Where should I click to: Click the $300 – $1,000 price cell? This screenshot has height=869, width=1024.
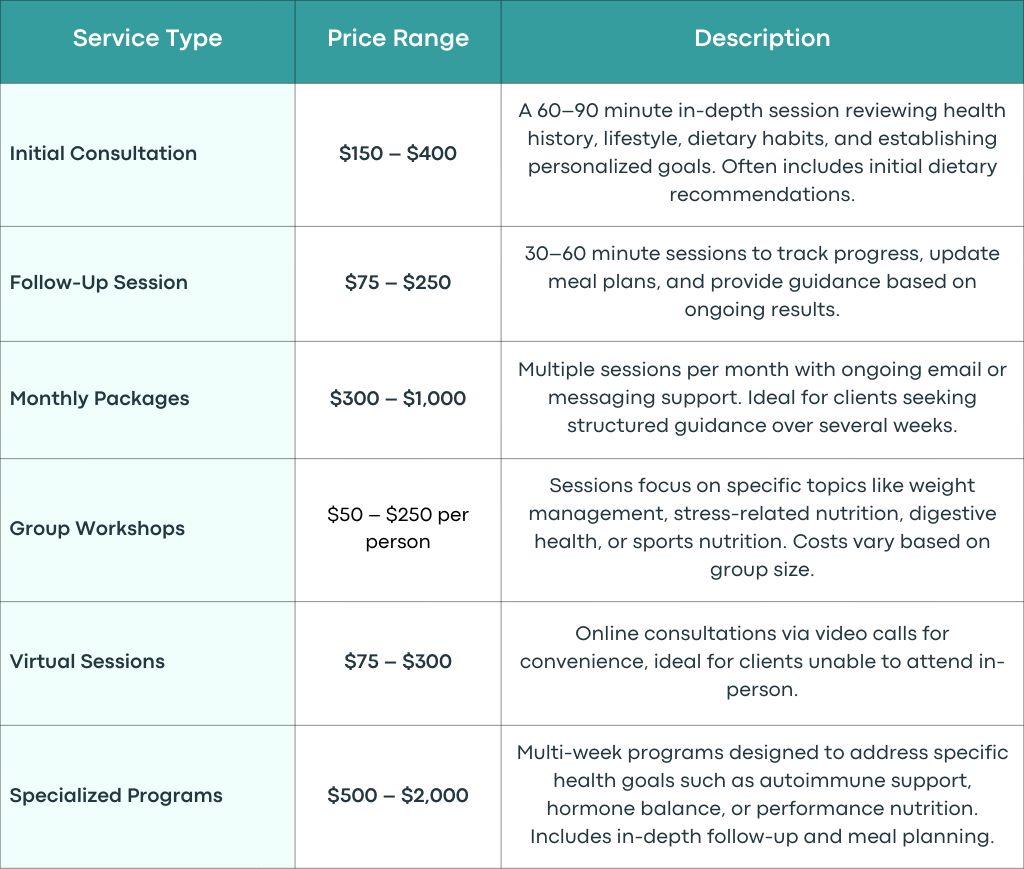[x=398, y=398]
